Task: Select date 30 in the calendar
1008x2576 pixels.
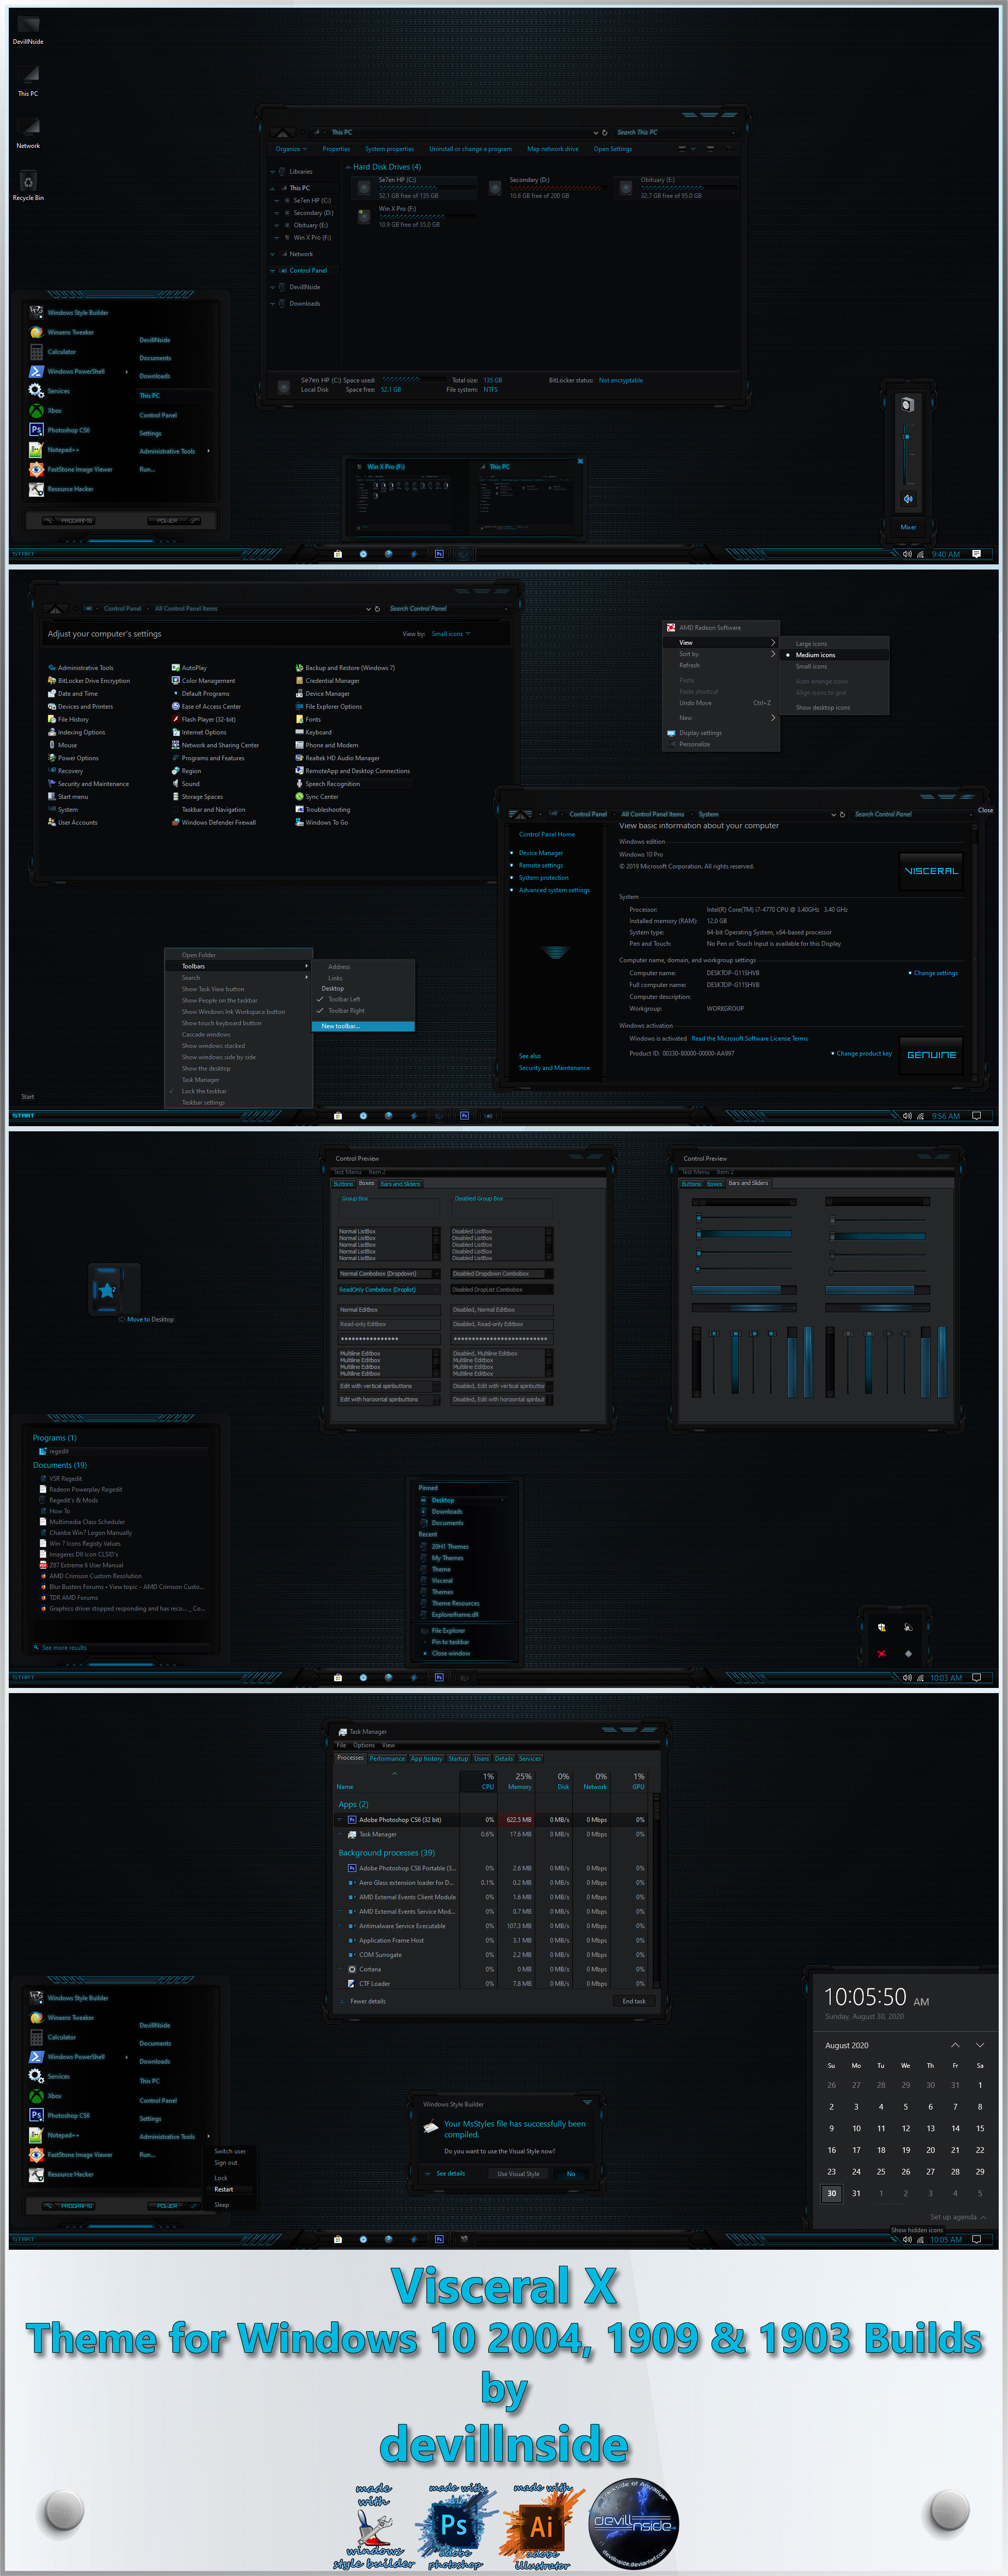Action: (831, 2194)
